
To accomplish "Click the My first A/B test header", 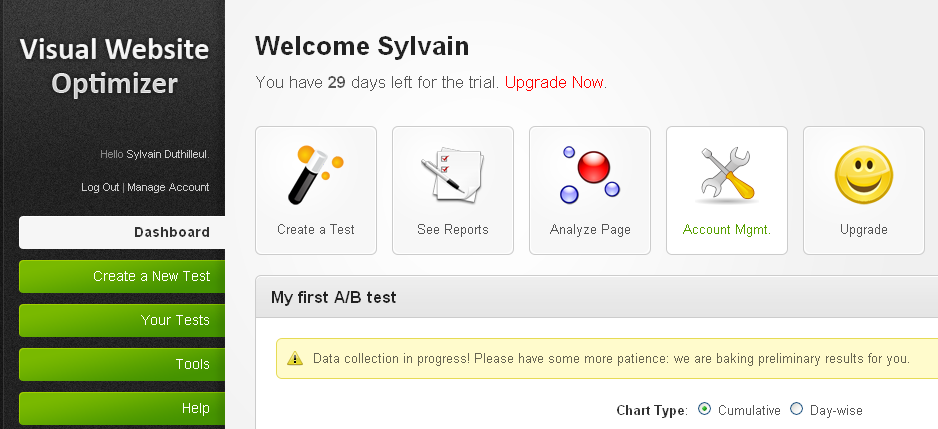I will 333,297.
